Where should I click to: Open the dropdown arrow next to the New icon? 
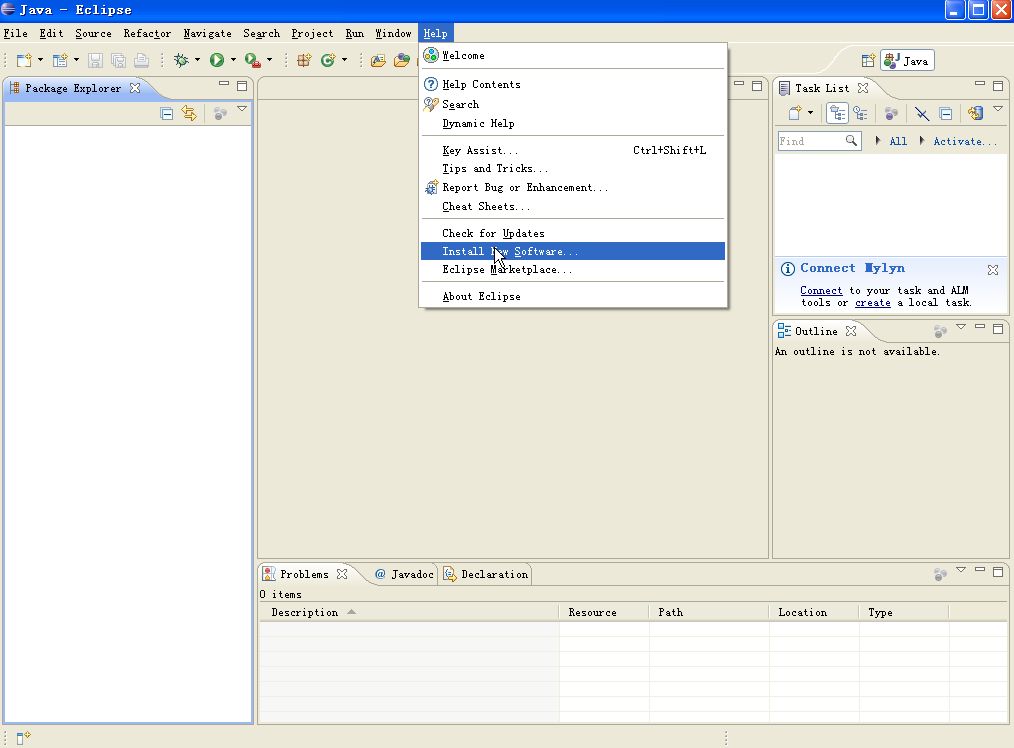(40, 60)
